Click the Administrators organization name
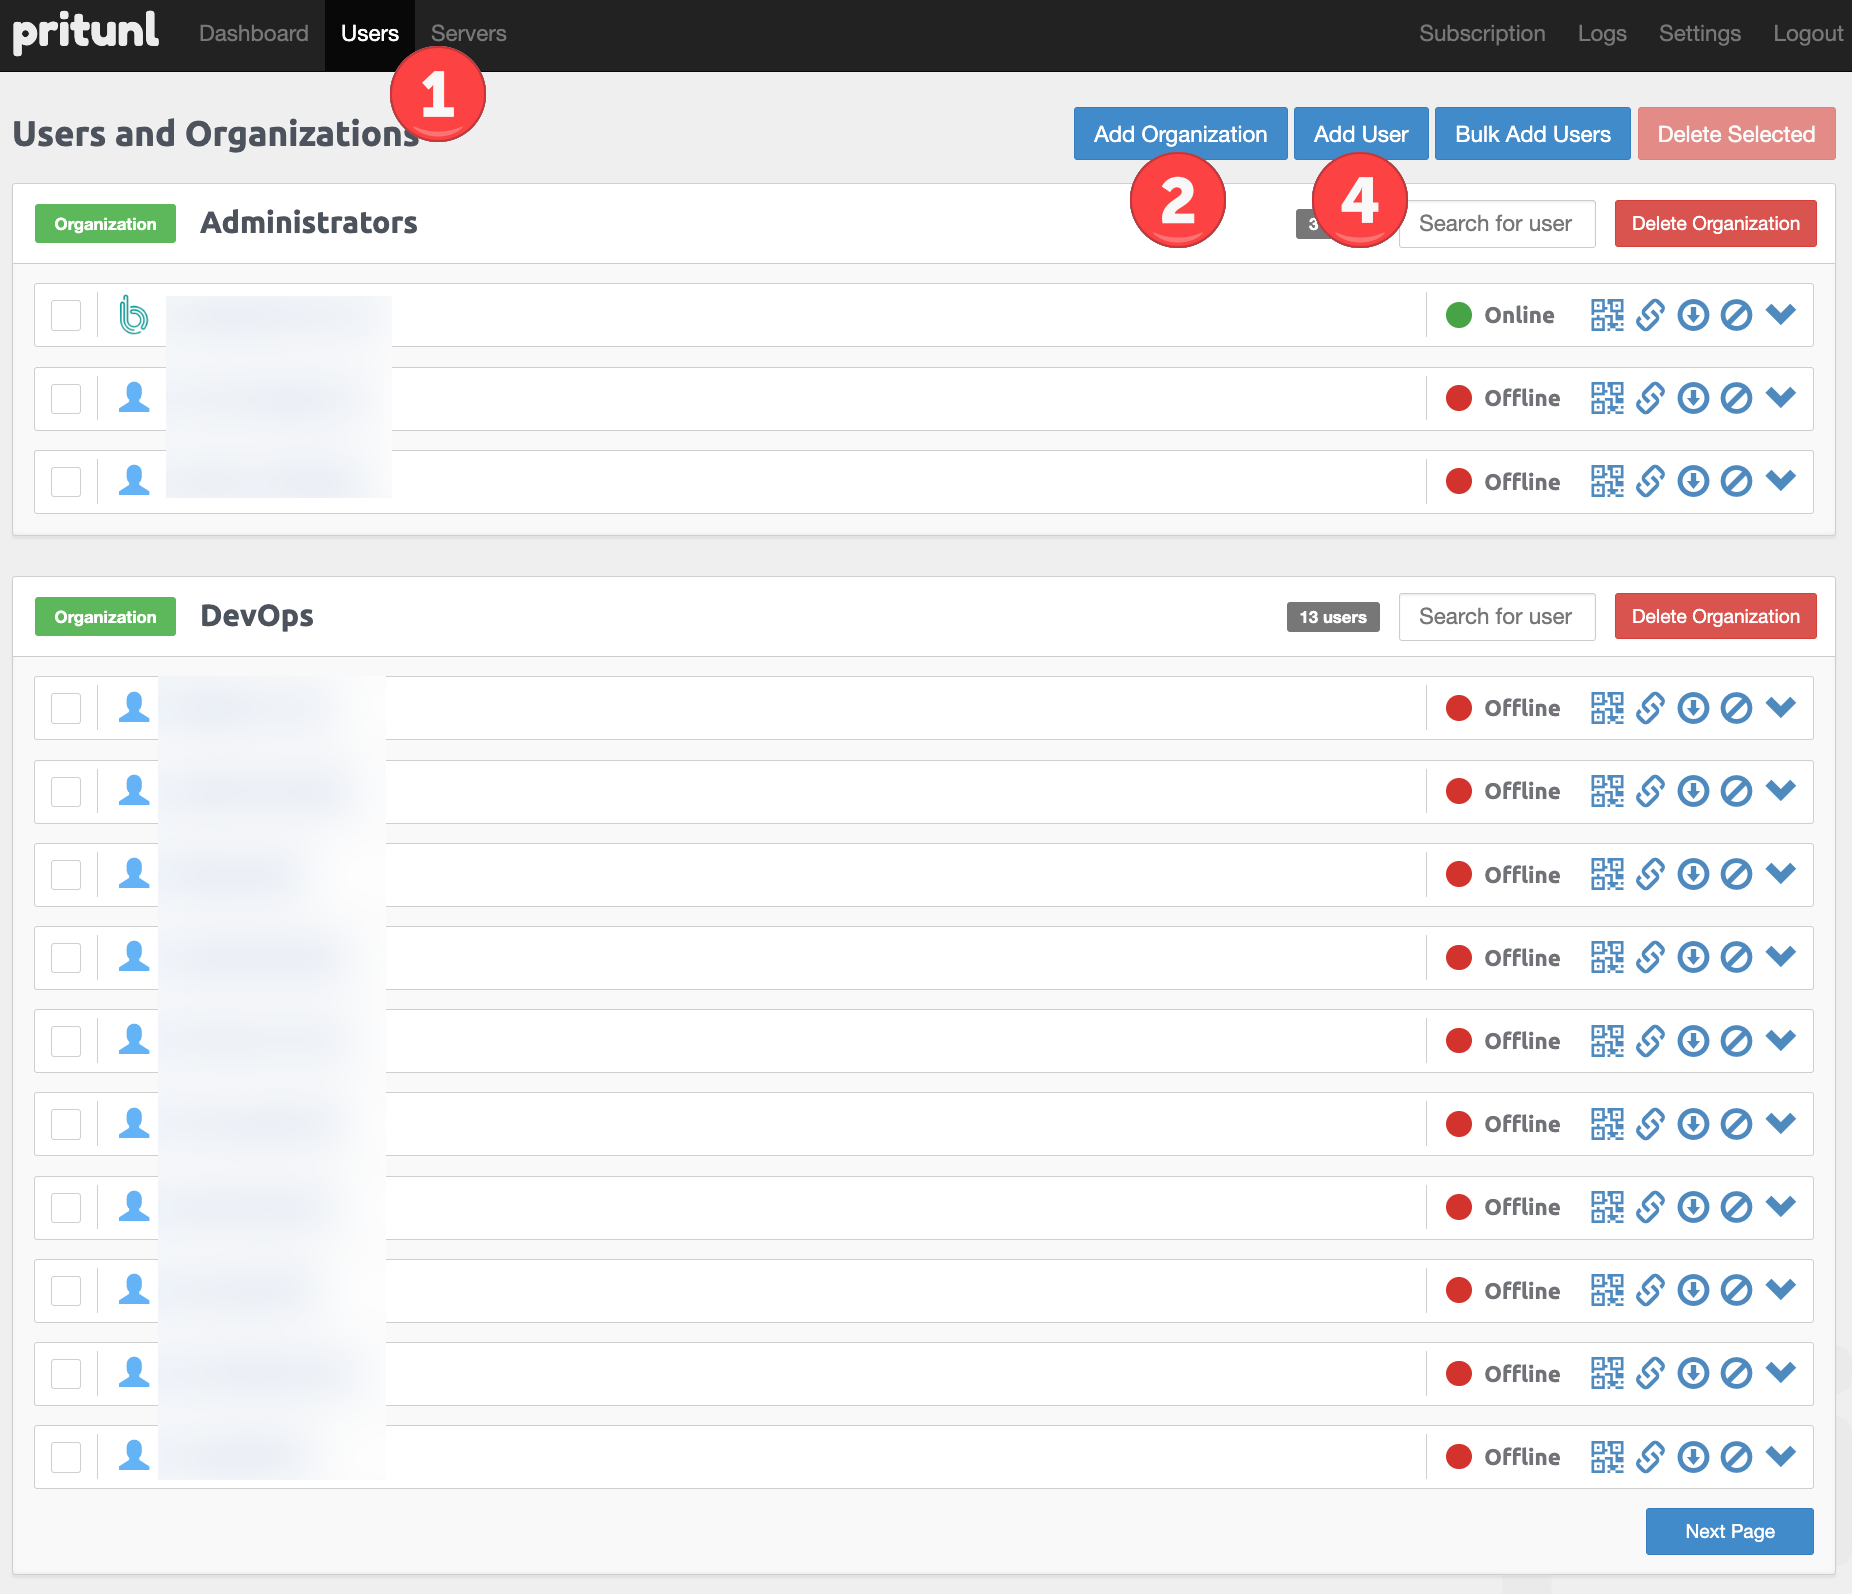Screen dimensions: 1852x1594 click(309, 223)
